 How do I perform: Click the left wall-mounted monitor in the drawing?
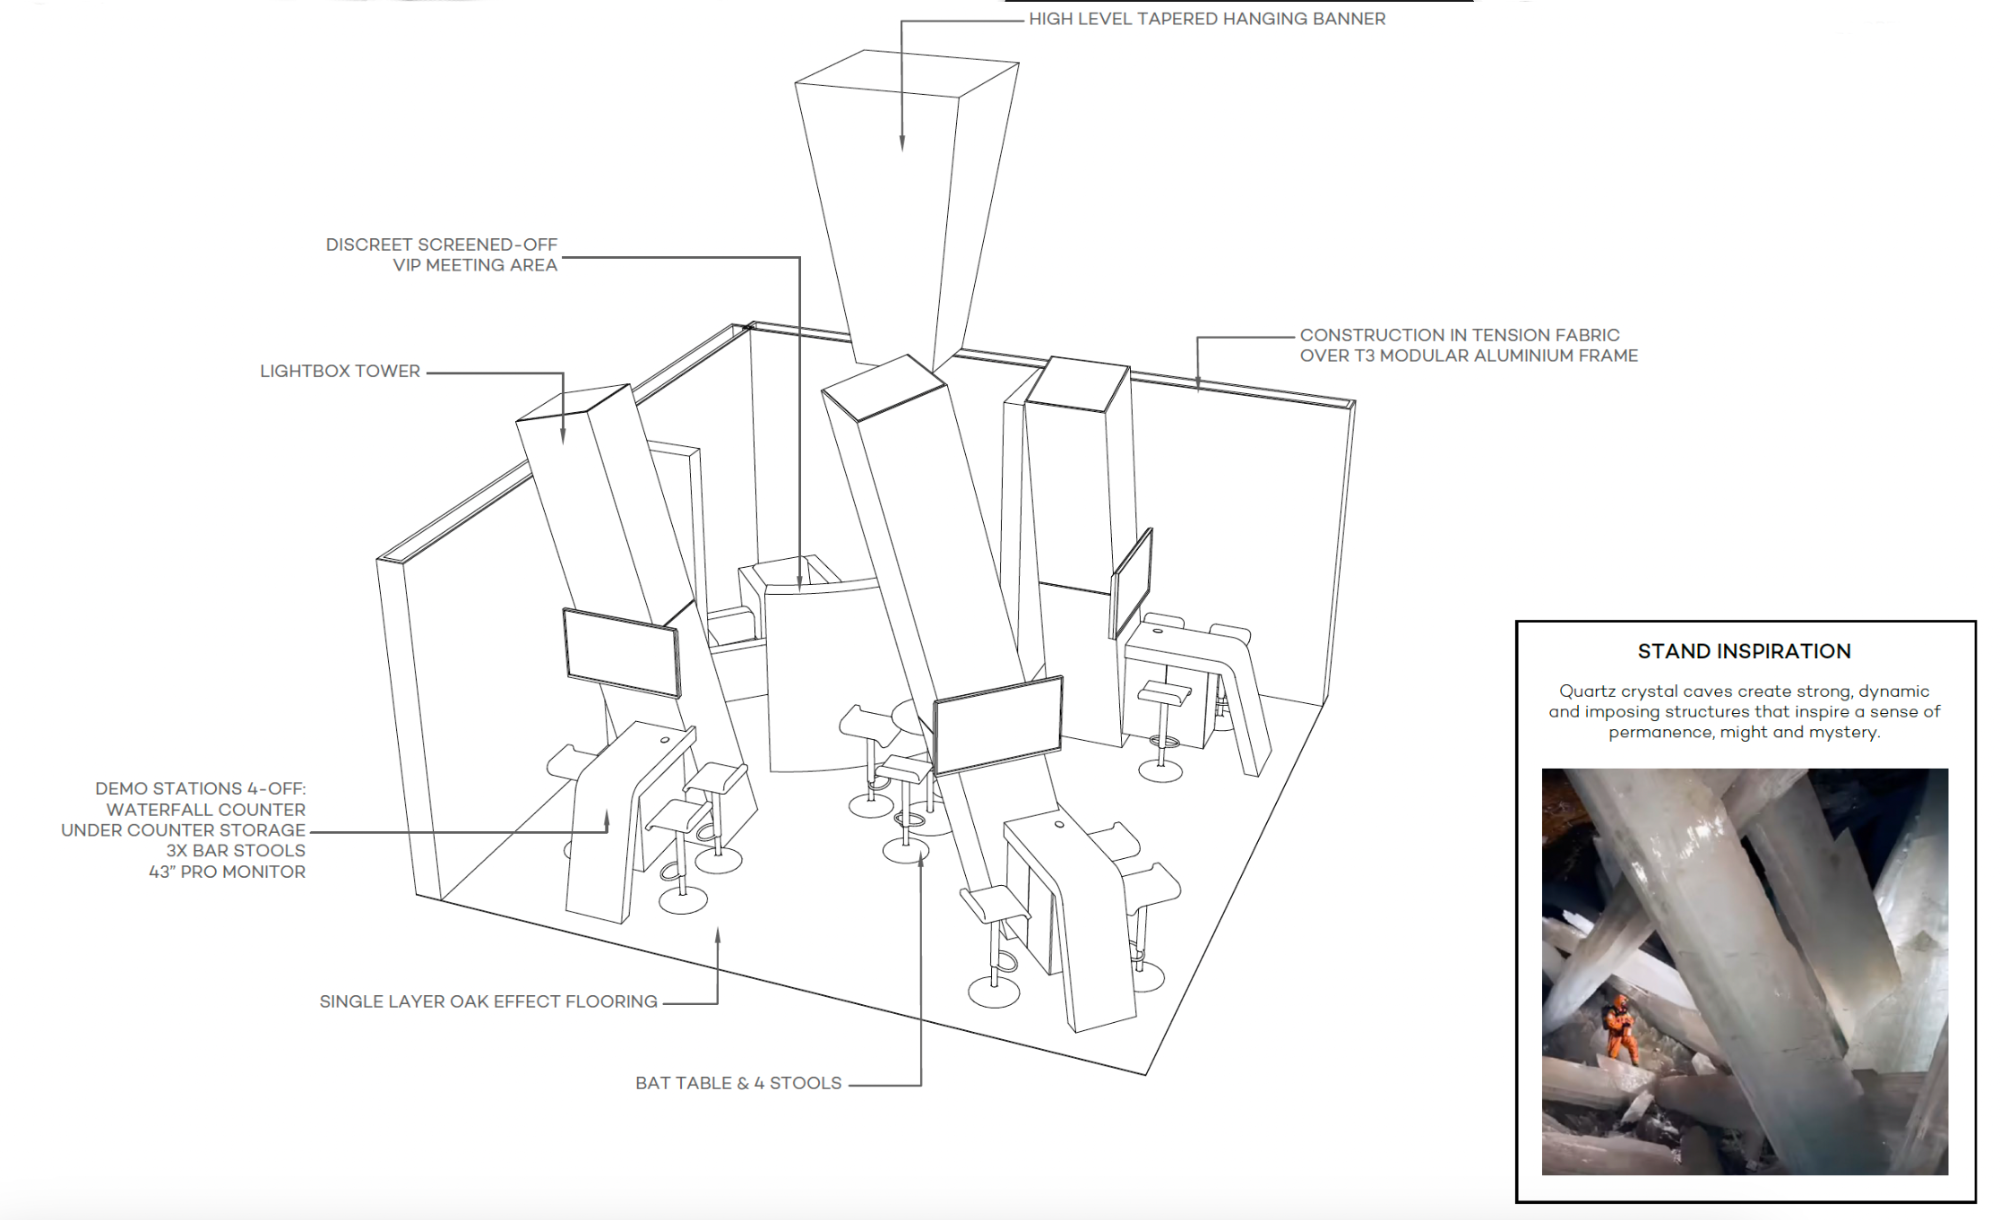coord(621,652)
